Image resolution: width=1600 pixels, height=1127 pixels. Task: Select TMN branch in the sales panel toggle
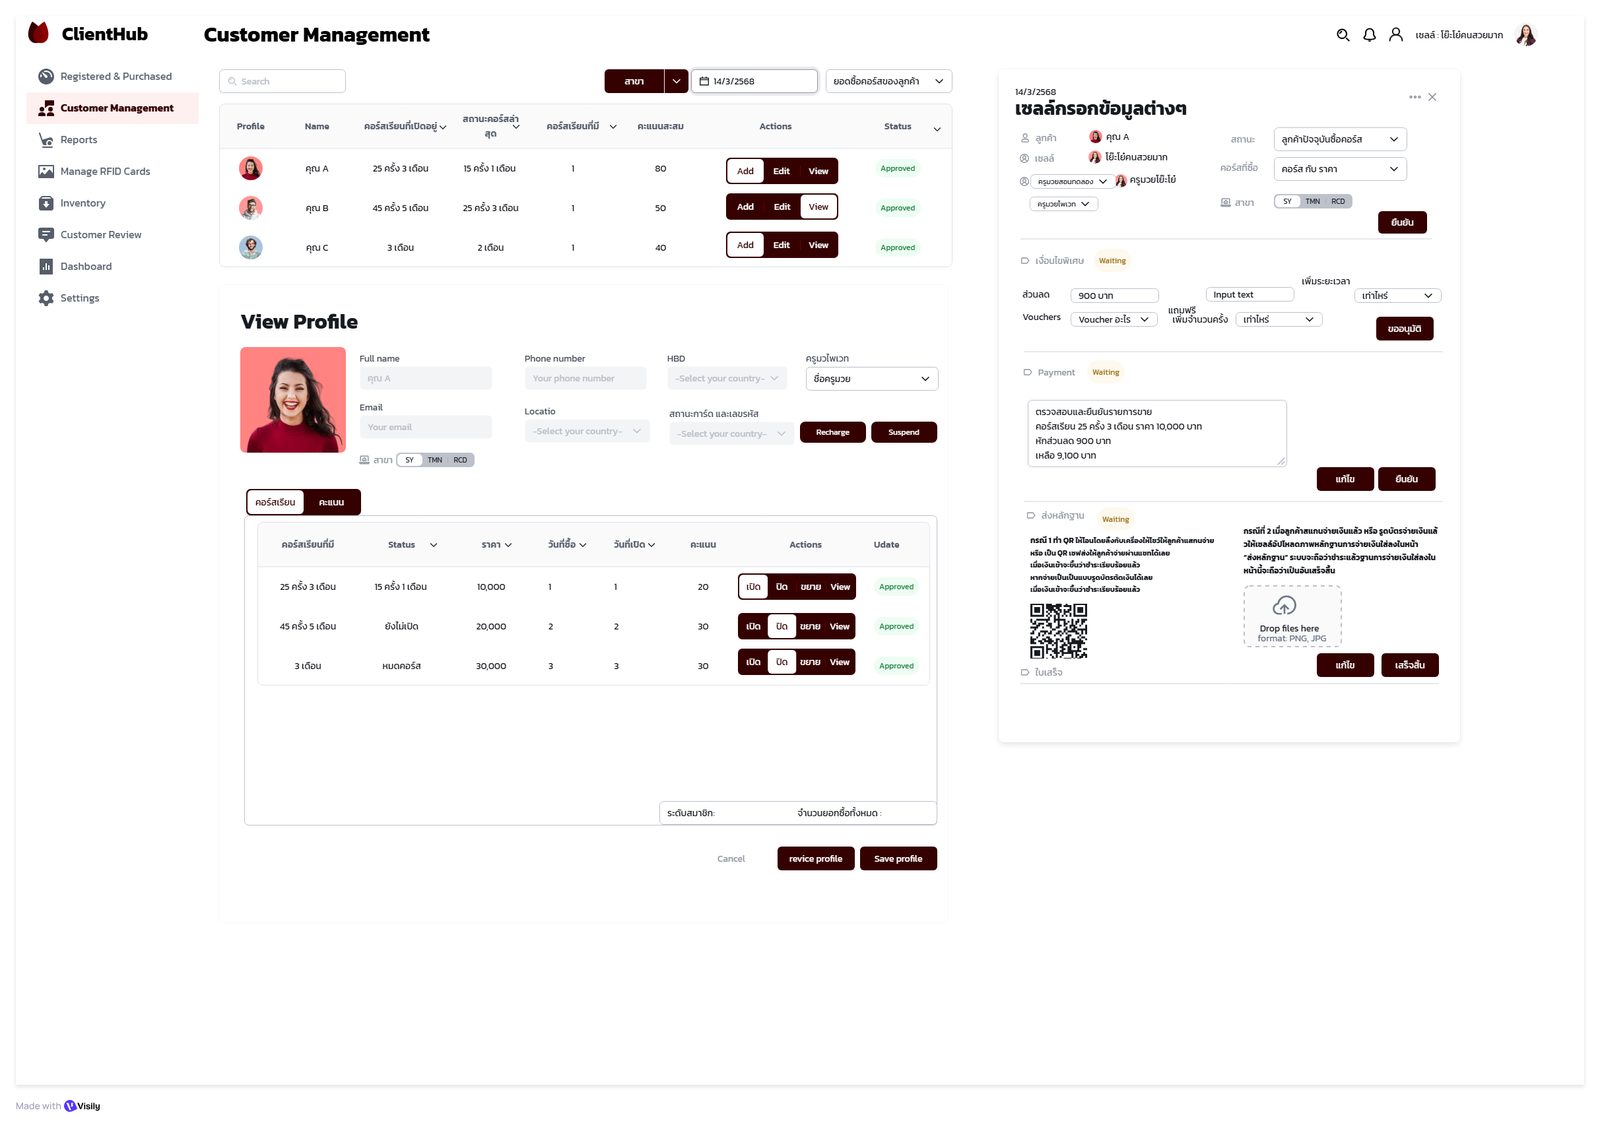(x=1313, y=201)
